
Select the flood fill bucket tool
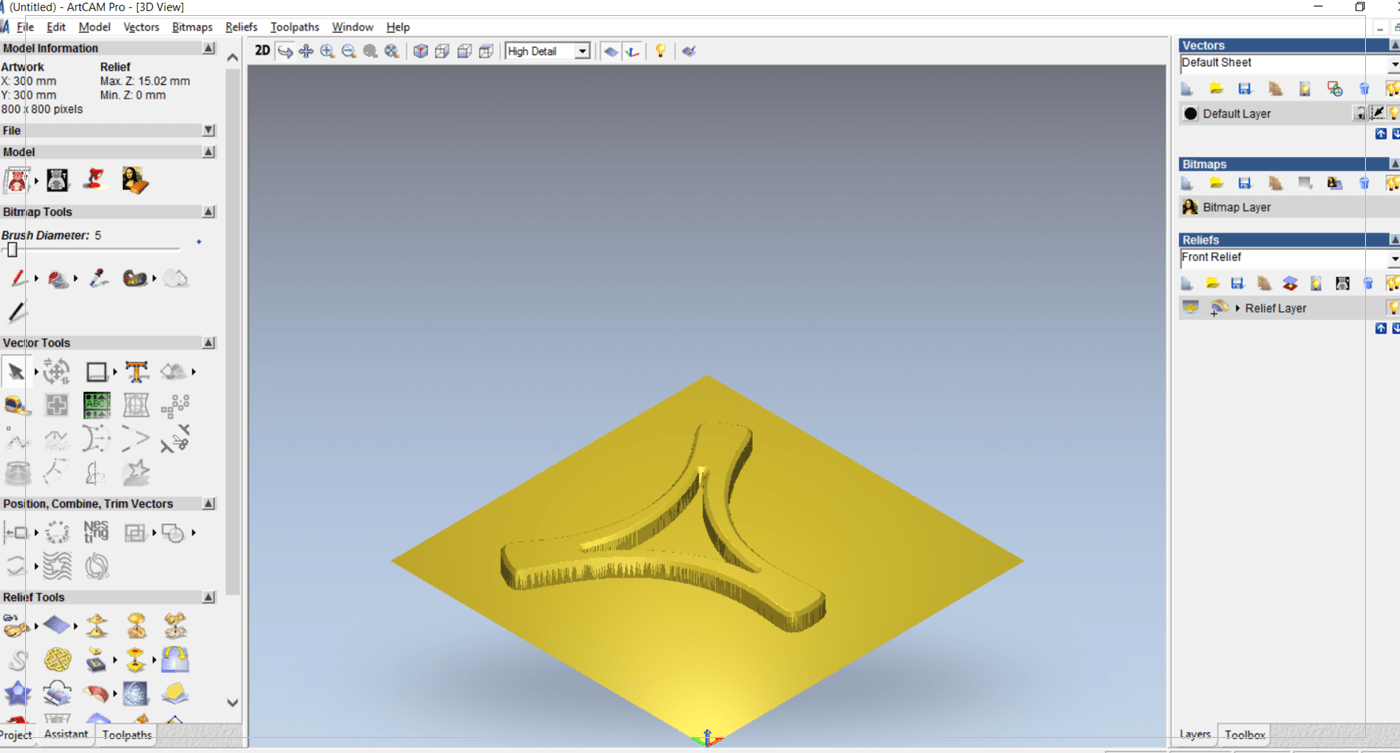tap(58, 279)
